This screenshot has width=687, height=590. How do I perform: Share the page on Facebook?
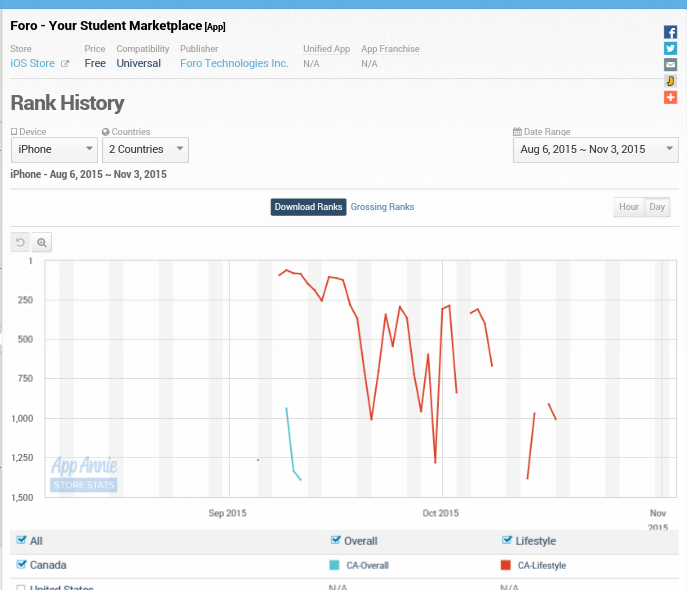(x=670, y=32)
